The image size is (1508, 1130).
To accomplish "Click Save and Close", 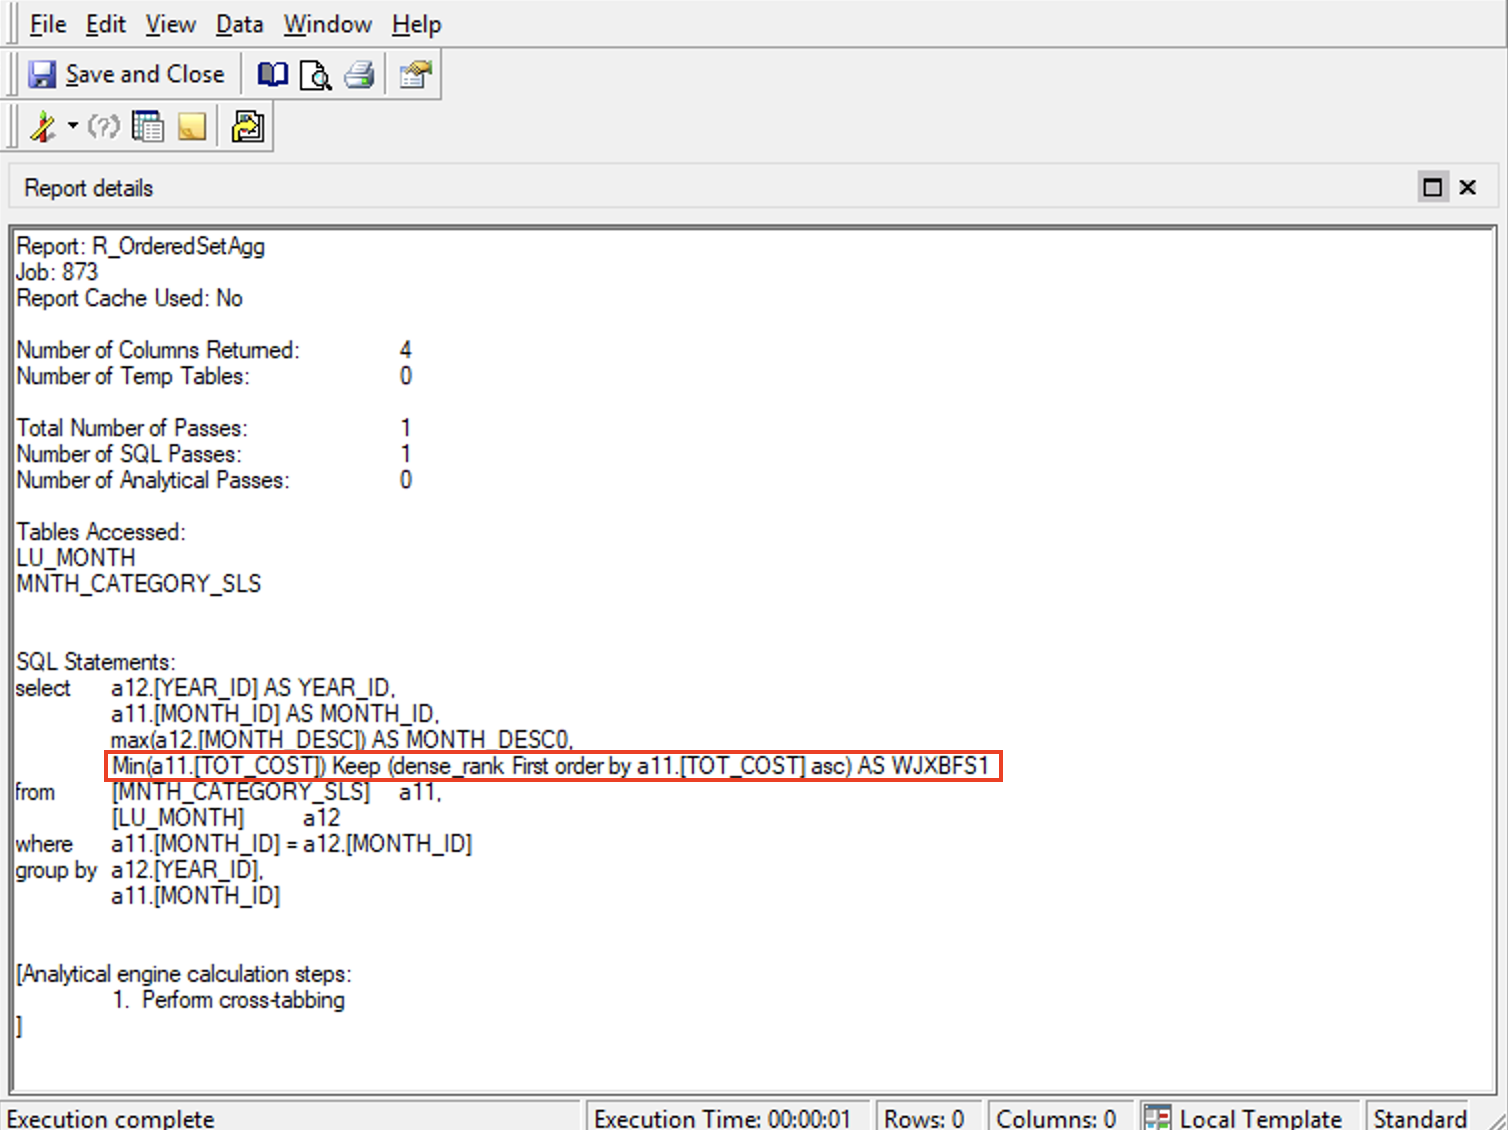I will click(x=128, y=74).
